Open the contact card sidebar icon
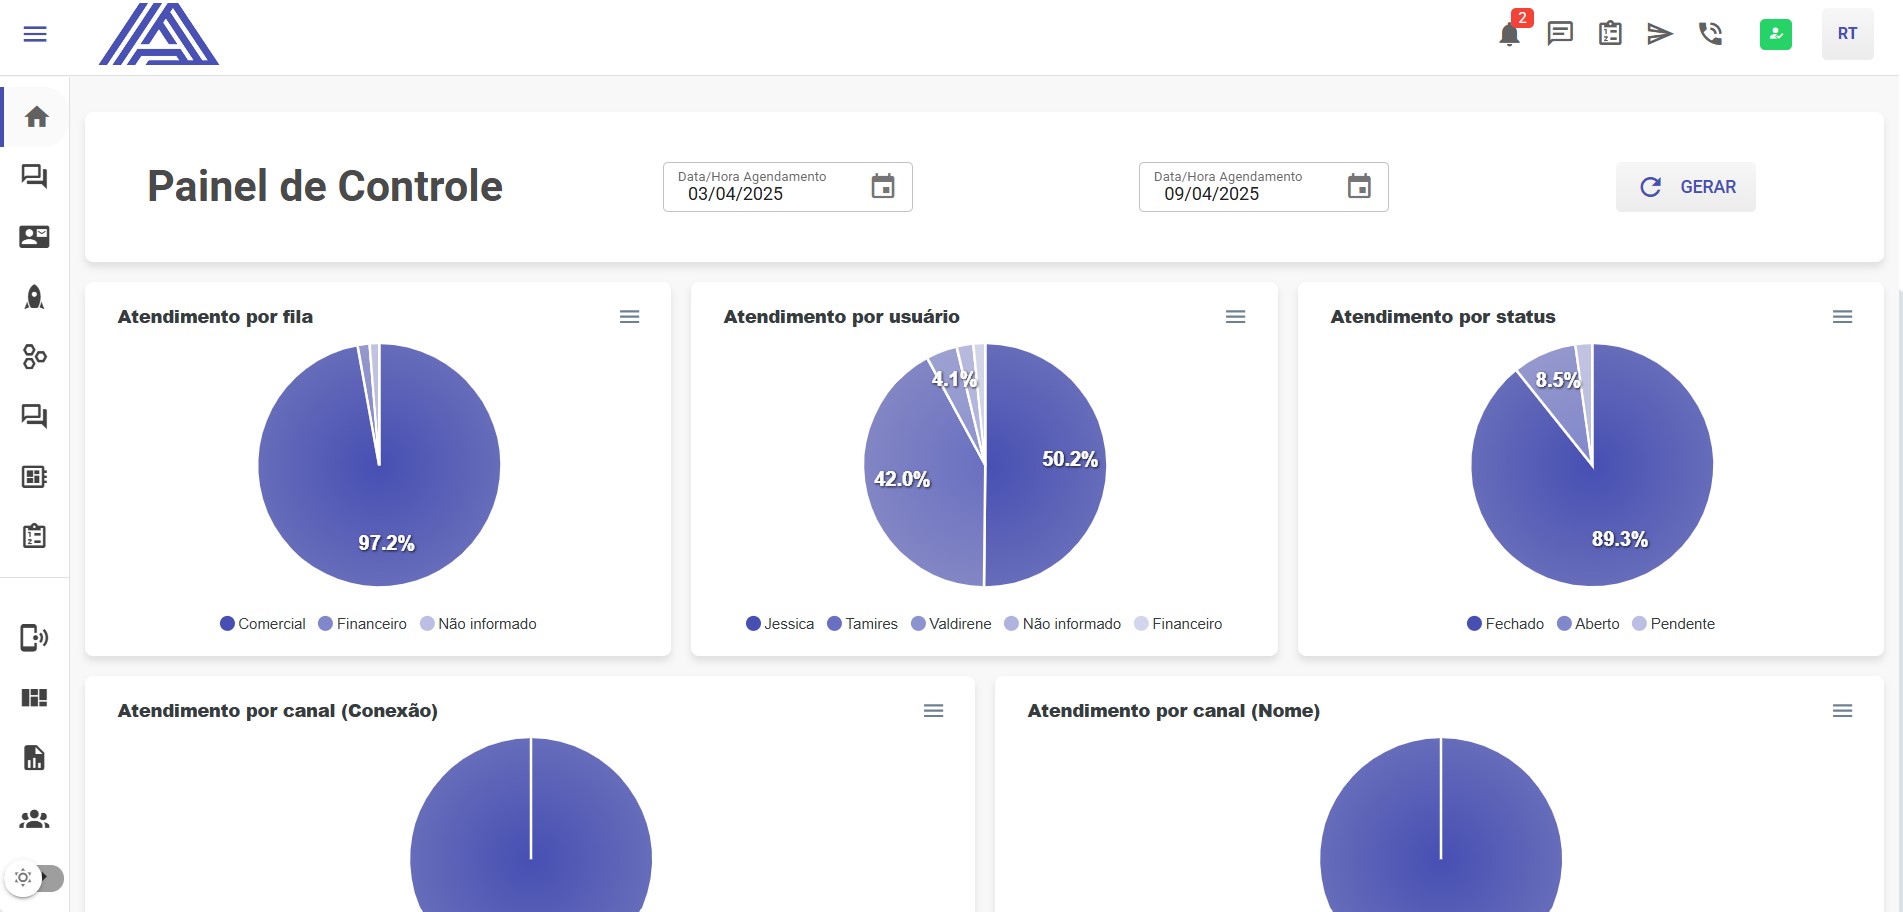The height and width of the screenshot is (912, 1903). pyautogui.click(x=34, y=237)
